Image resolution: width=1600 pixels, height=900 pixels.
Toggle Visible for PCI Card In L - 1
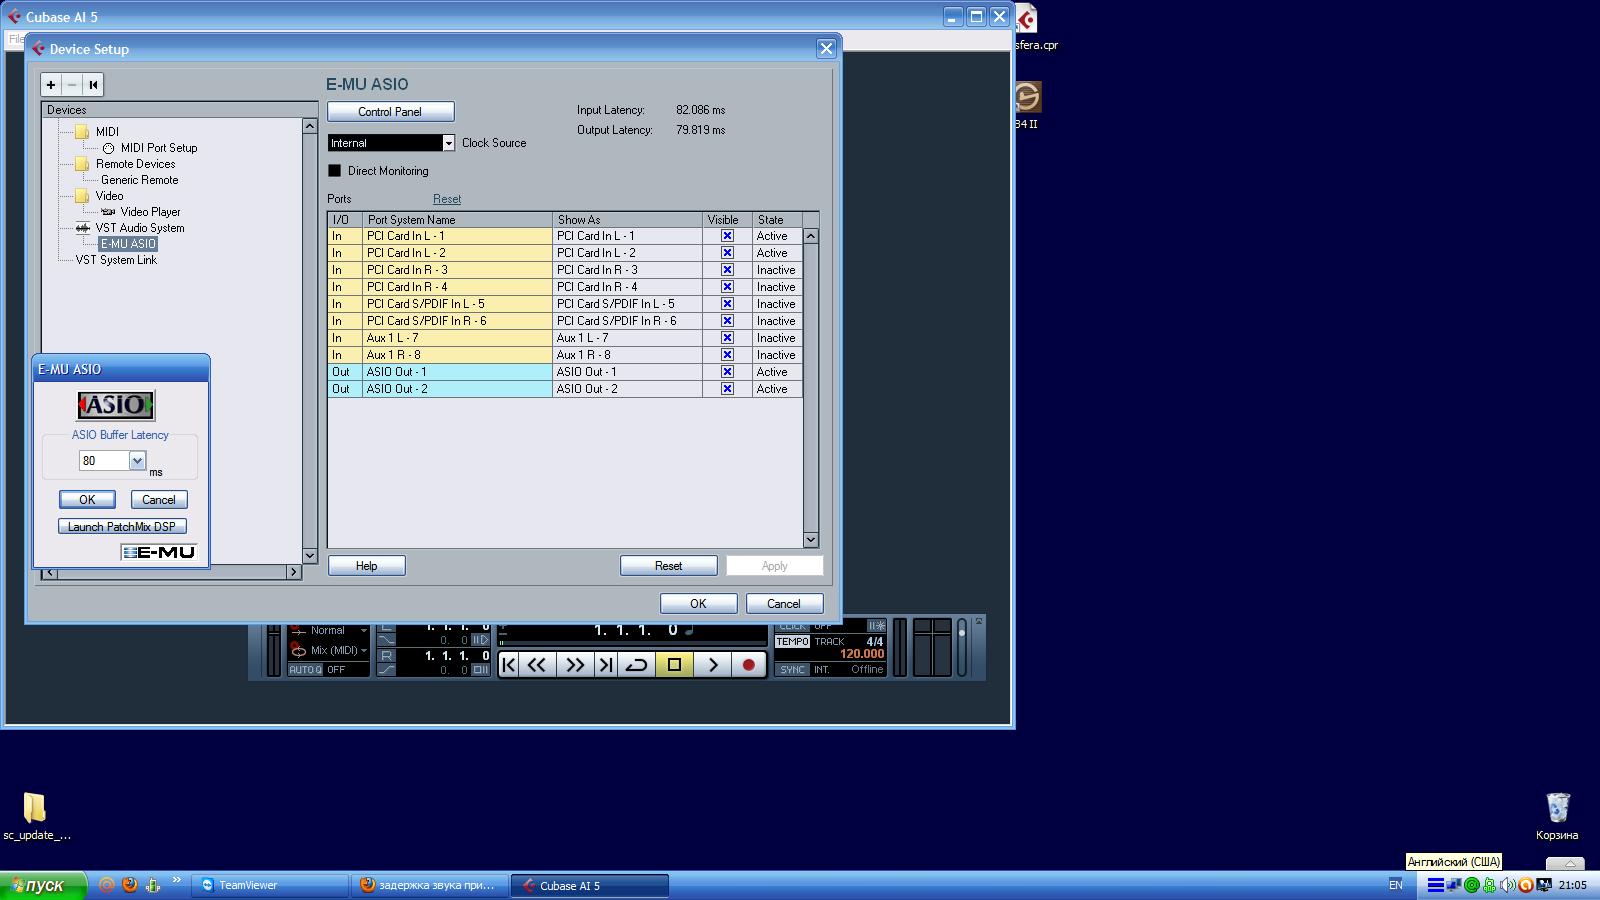coord(727,236)
